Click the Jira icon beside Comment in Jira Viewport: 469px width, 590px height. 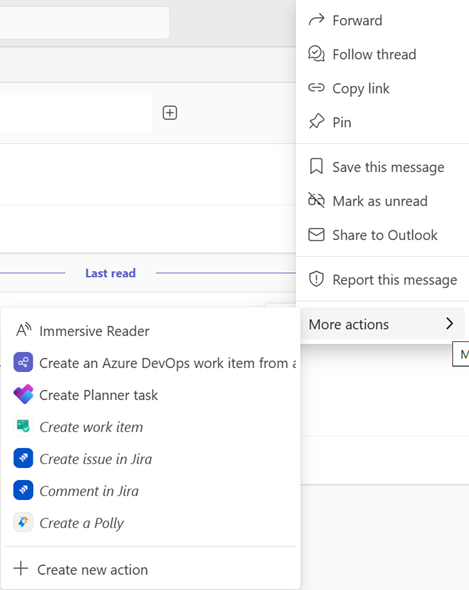(x=23, y=490)
